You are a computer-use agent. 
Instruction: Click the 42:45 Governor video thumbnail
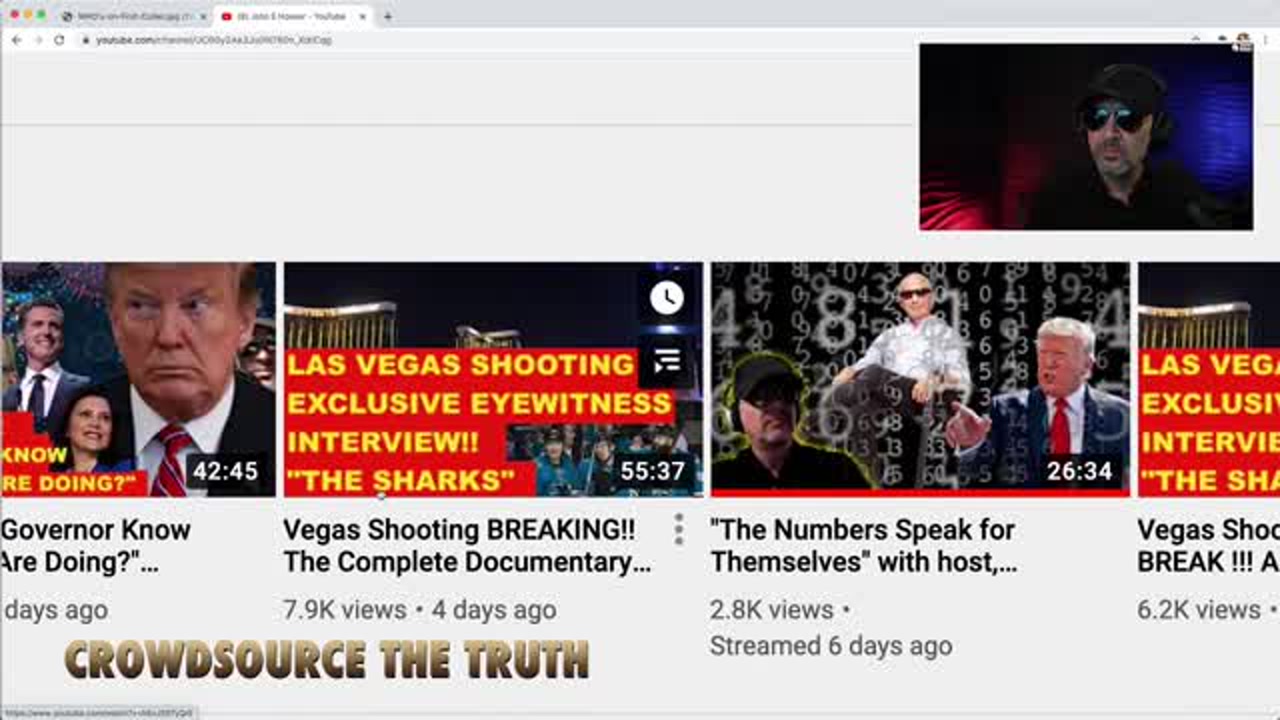coord(138,380)
